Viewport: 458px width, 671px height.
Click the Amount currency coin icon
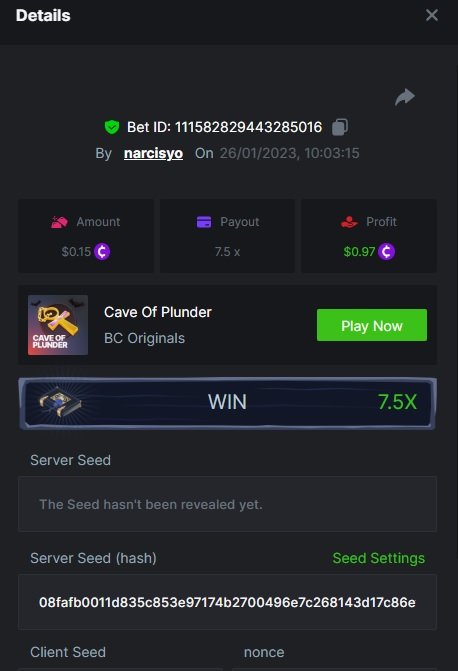point(102,251)
